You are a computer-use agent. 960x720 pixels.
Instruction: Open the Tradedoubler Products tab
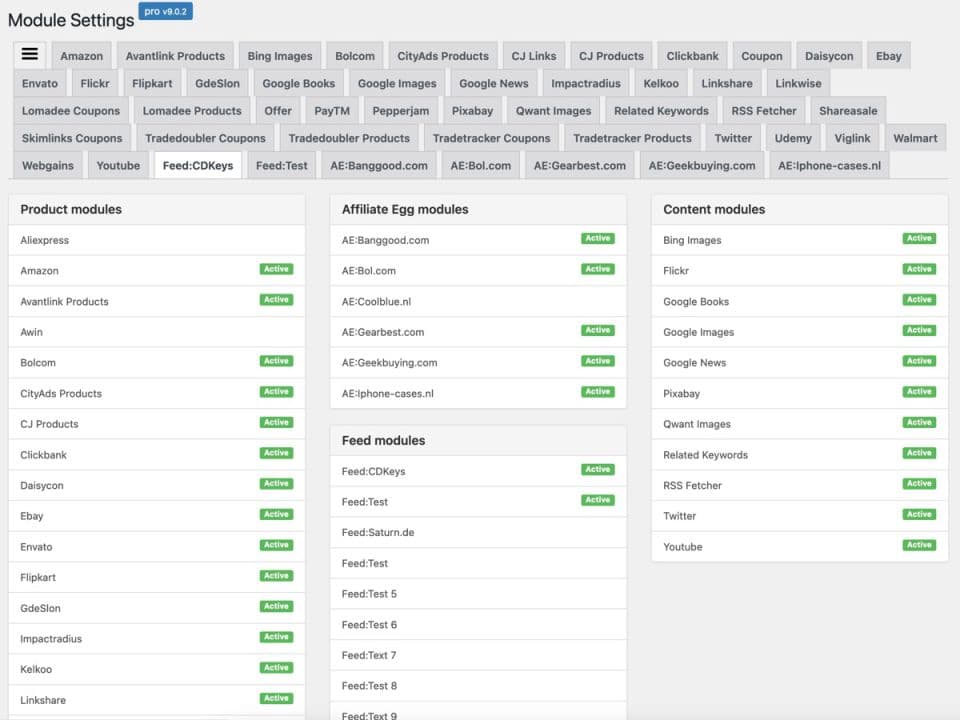click(x=349, y=138)
